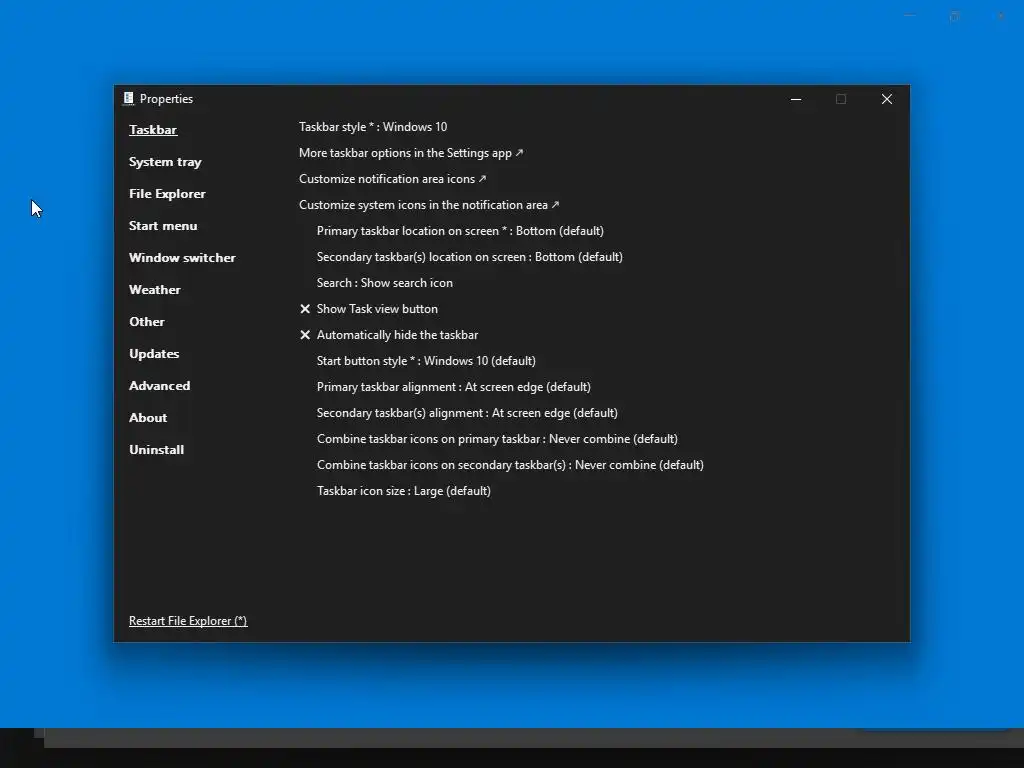
Task: Select the Taskbar section in sidebar
Action: click(x=153, y=130)
